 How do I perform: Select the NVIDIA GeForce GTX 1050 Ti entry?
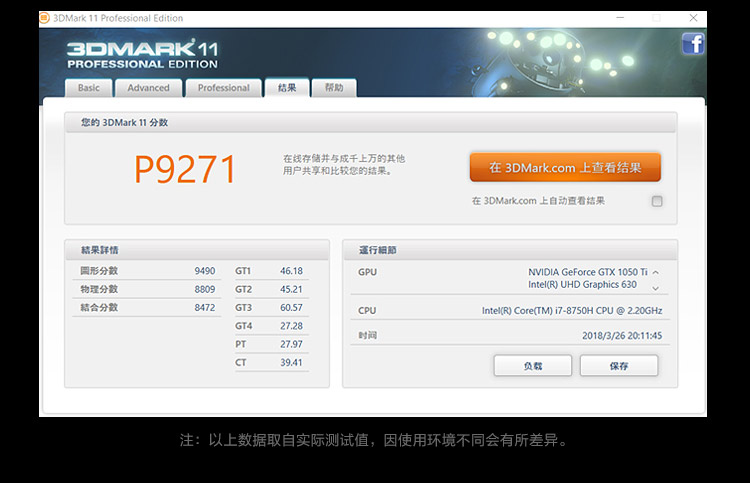587,272
